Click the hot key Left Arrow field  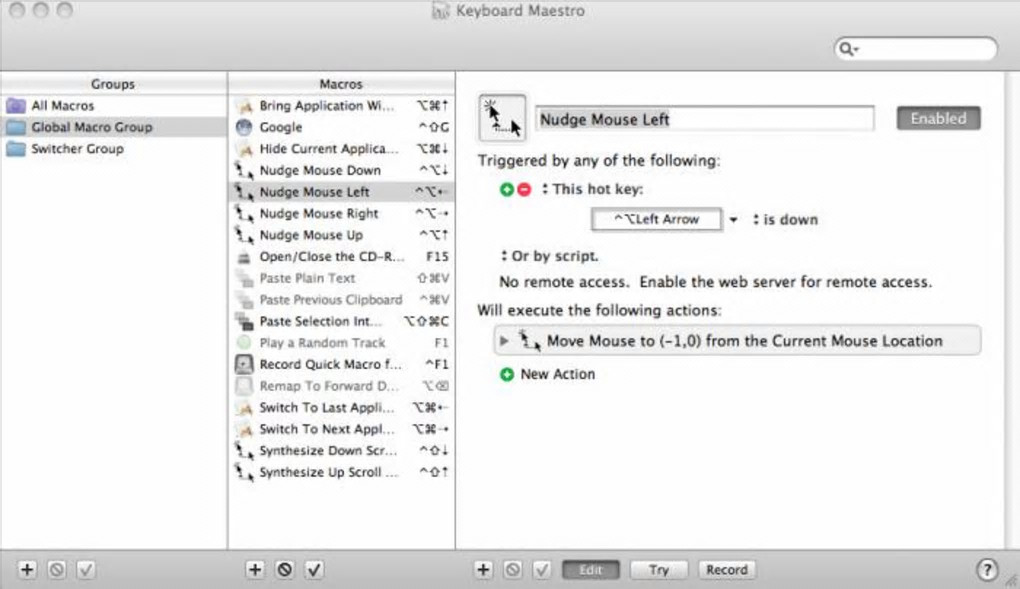point(656,219)
